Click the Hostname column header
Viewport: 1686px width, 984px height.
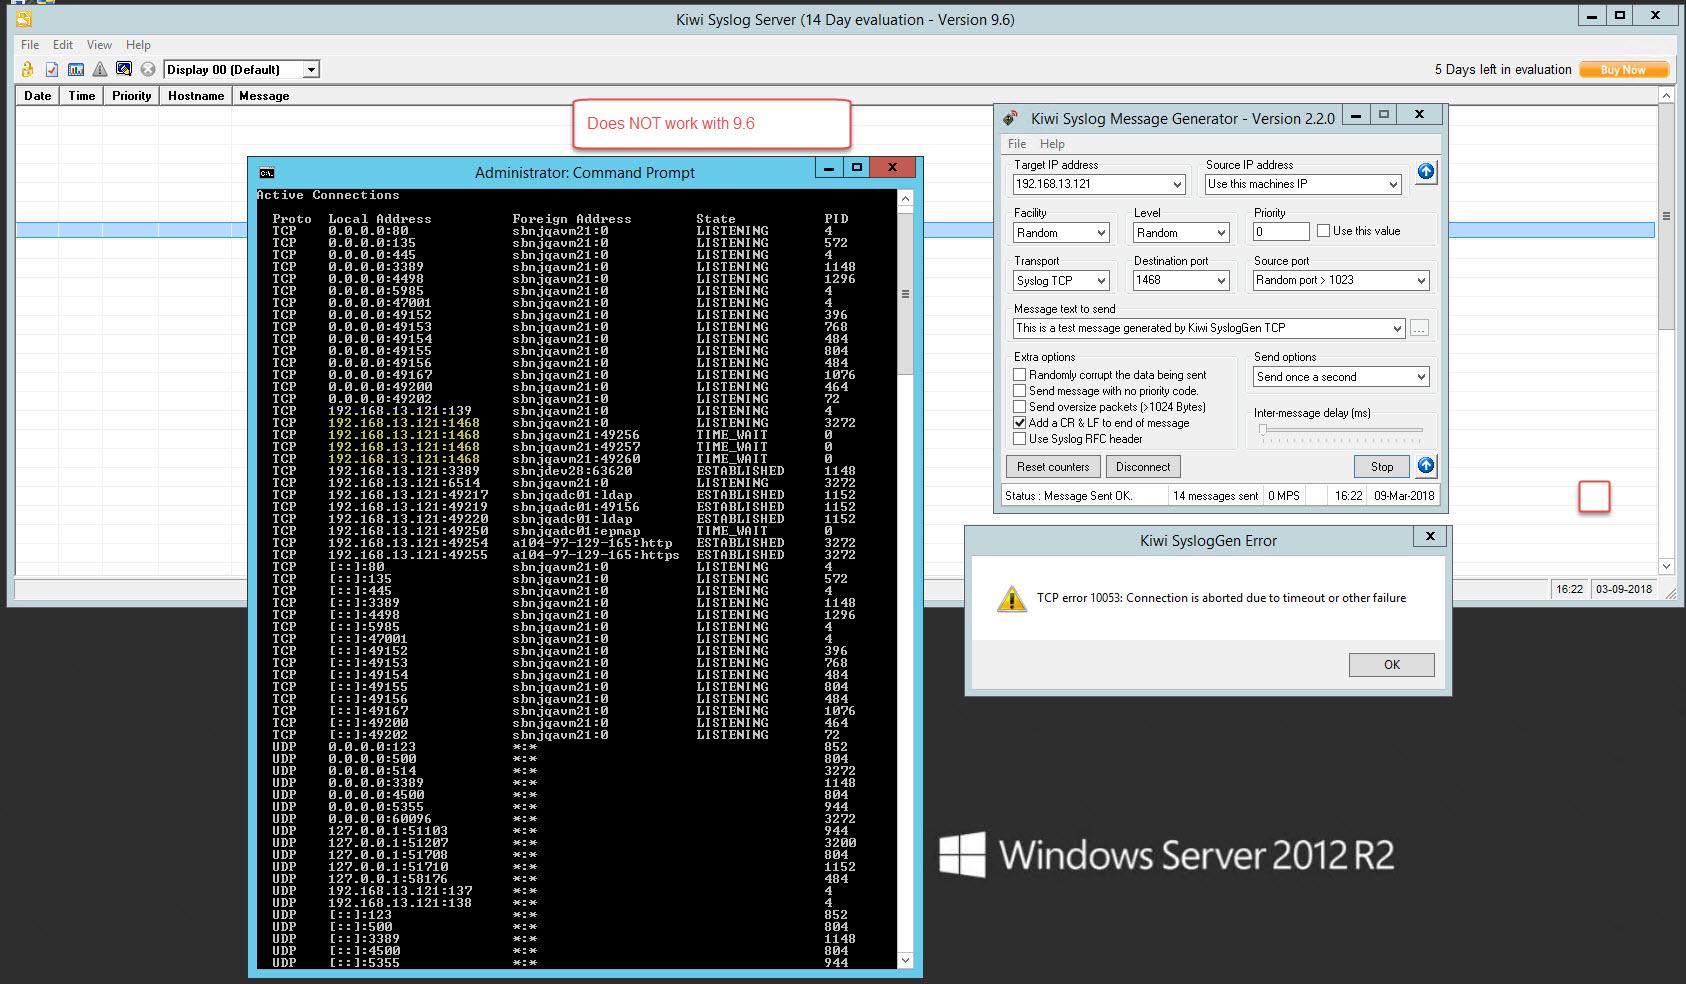point(196,96)
